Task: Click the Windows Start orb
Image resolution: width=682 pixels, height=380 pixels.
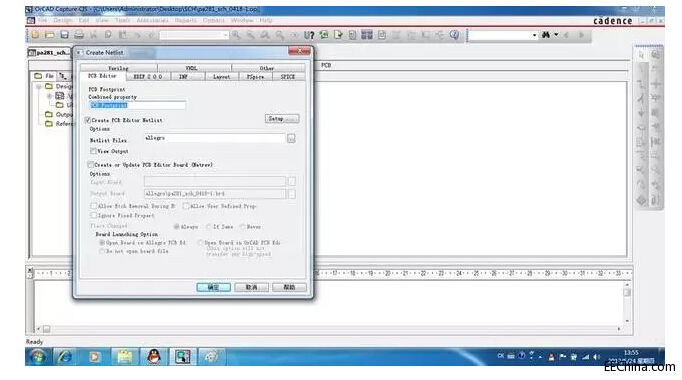Action: [38, 357]
